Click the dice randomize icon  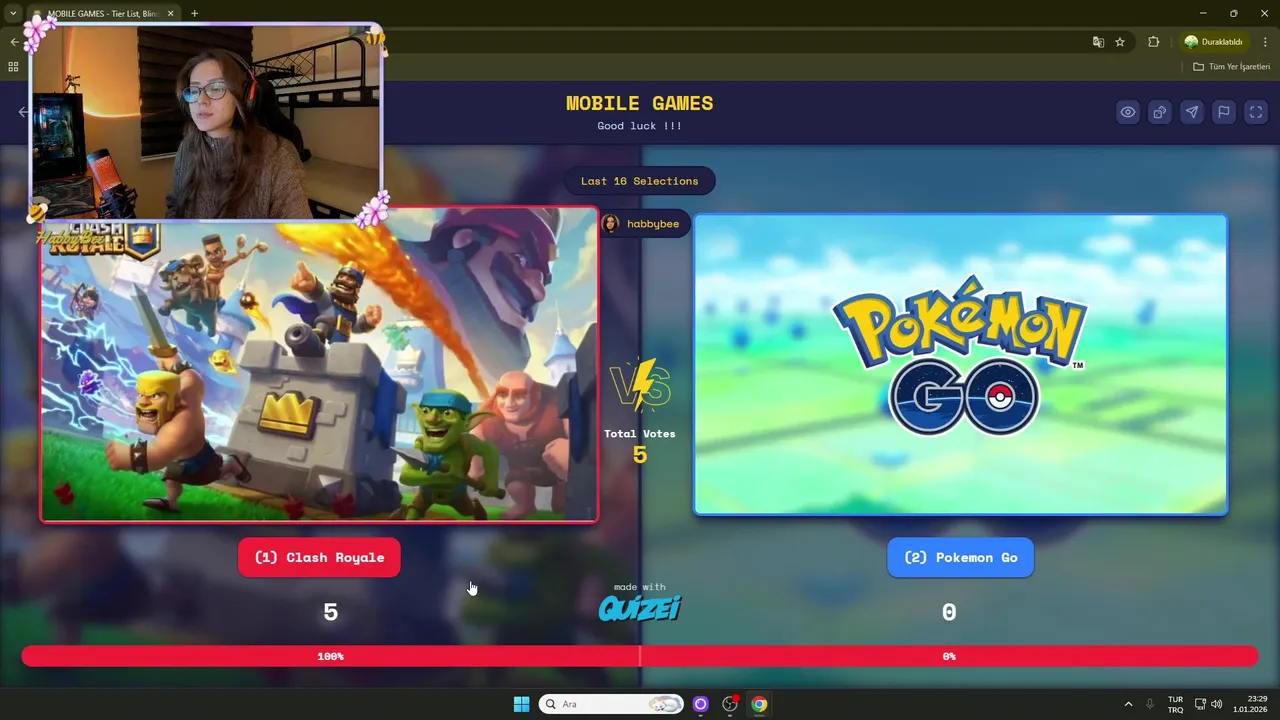tap(1159, 112)
